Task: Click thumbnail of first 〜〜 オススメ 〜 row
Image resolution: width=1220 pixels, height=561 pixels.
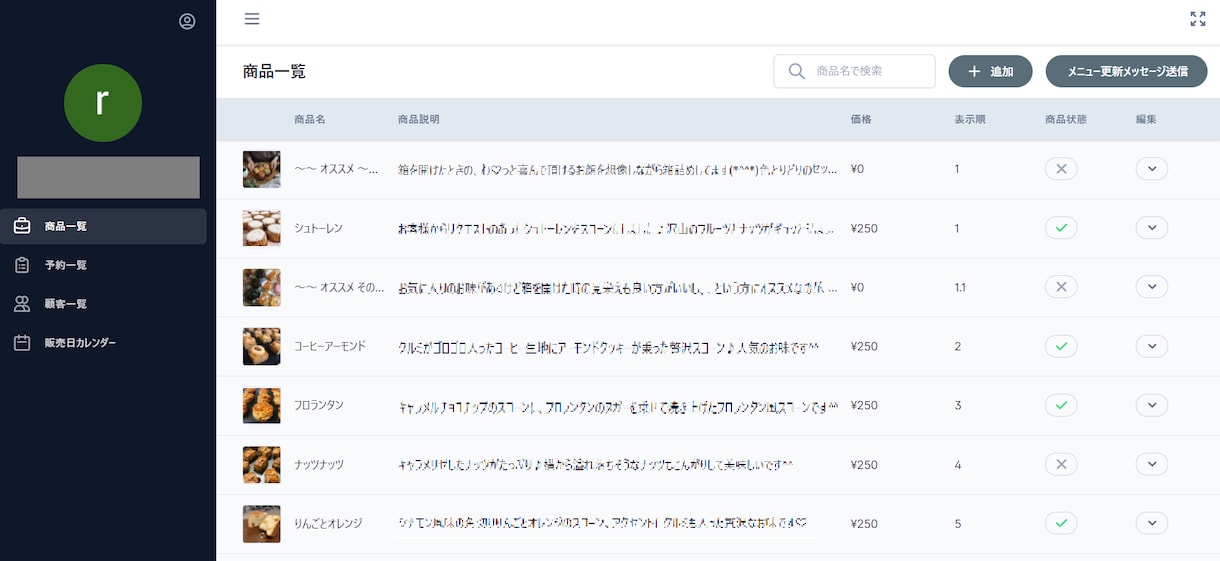Action: (x=262, y=169)
